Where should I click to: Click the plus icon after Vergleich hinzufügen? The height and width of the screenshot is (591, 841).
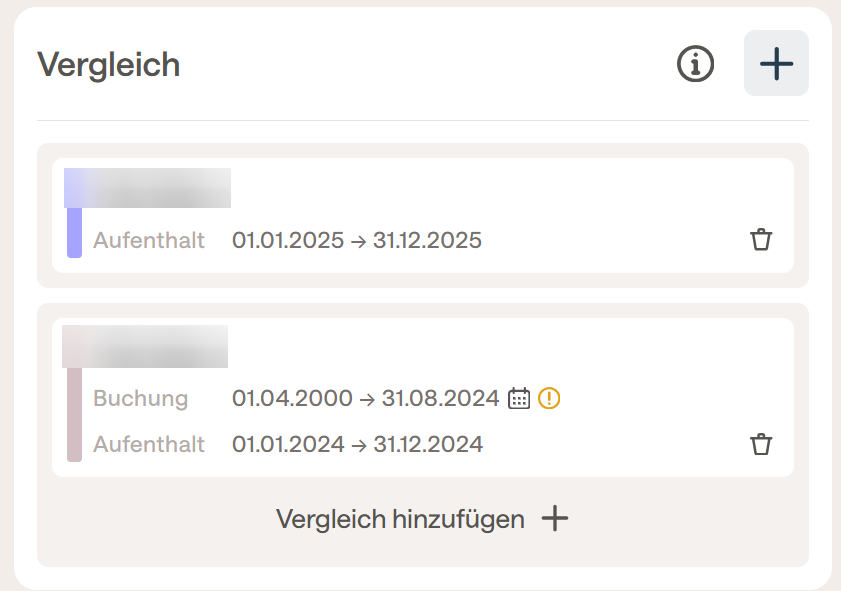[x=555, y=519]
